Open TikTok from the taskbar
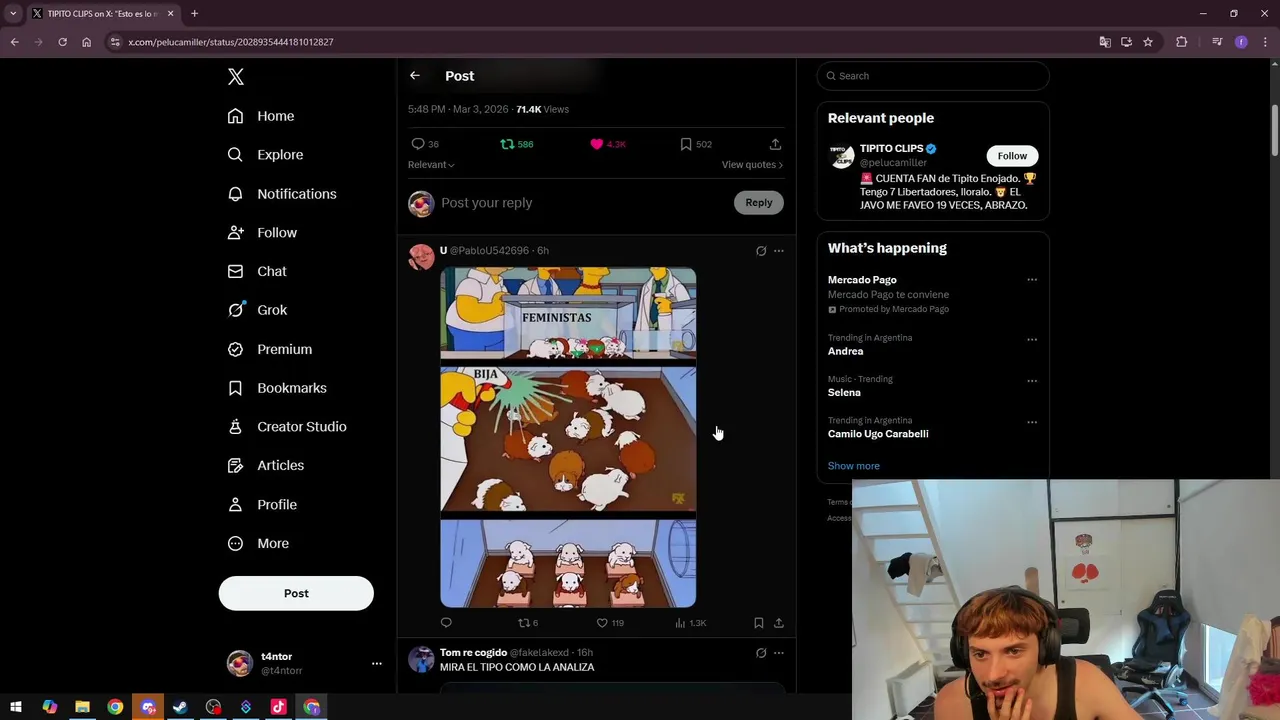The width and height of the screenshot is (1280, 720). pyautogui.click(x=279, y=707)
